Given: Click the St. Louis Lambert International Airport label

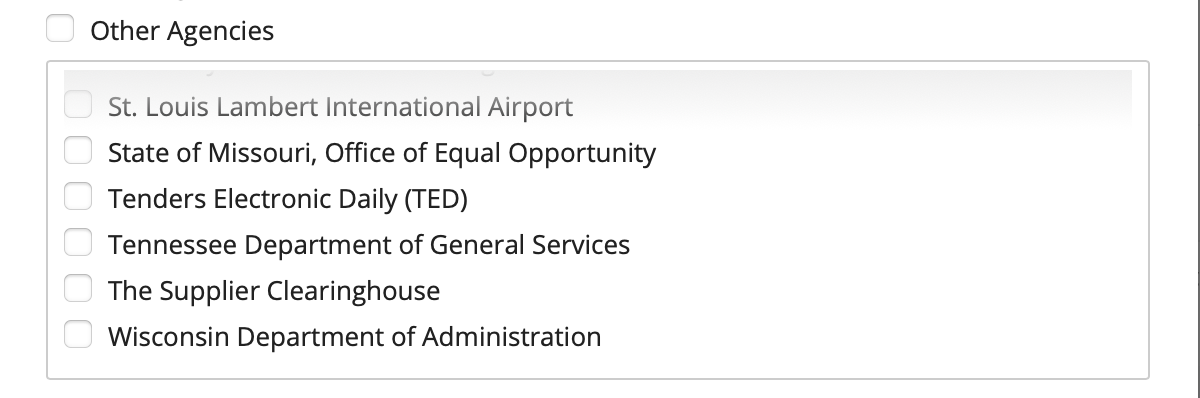Looking at the screenshot, I should [x=340, y=106].
